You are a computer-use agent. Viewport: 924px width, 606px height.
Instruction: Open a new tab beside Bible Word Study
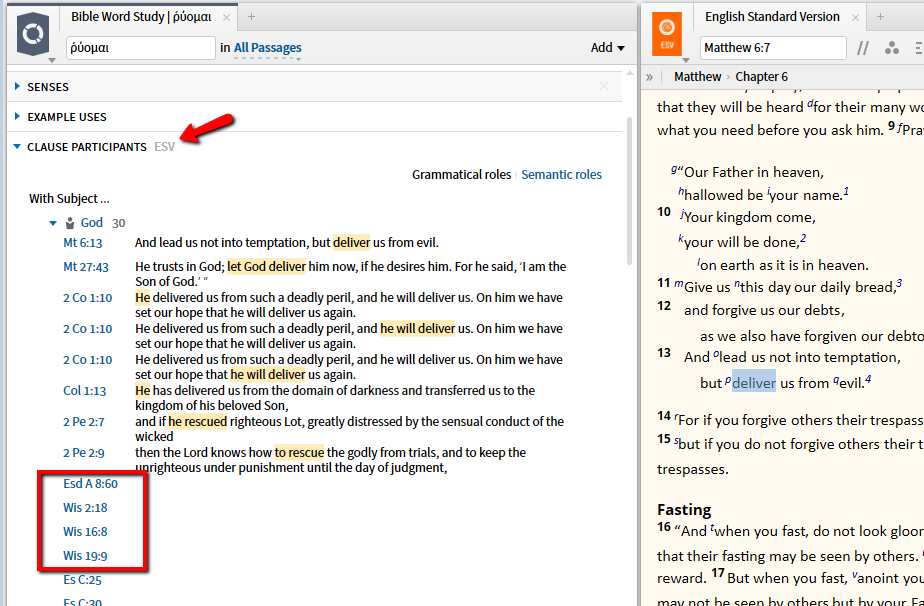tap(252, 17)
